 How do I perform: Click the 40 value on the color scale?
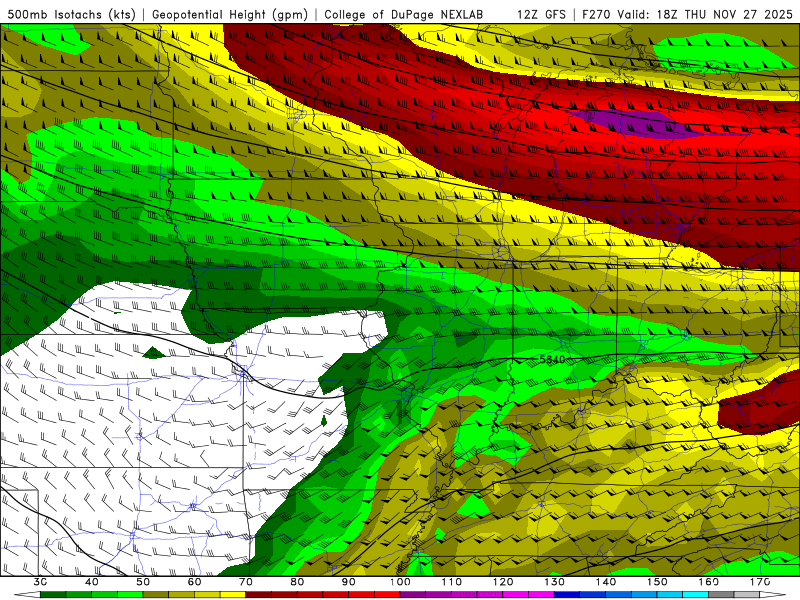click(92, 582)
